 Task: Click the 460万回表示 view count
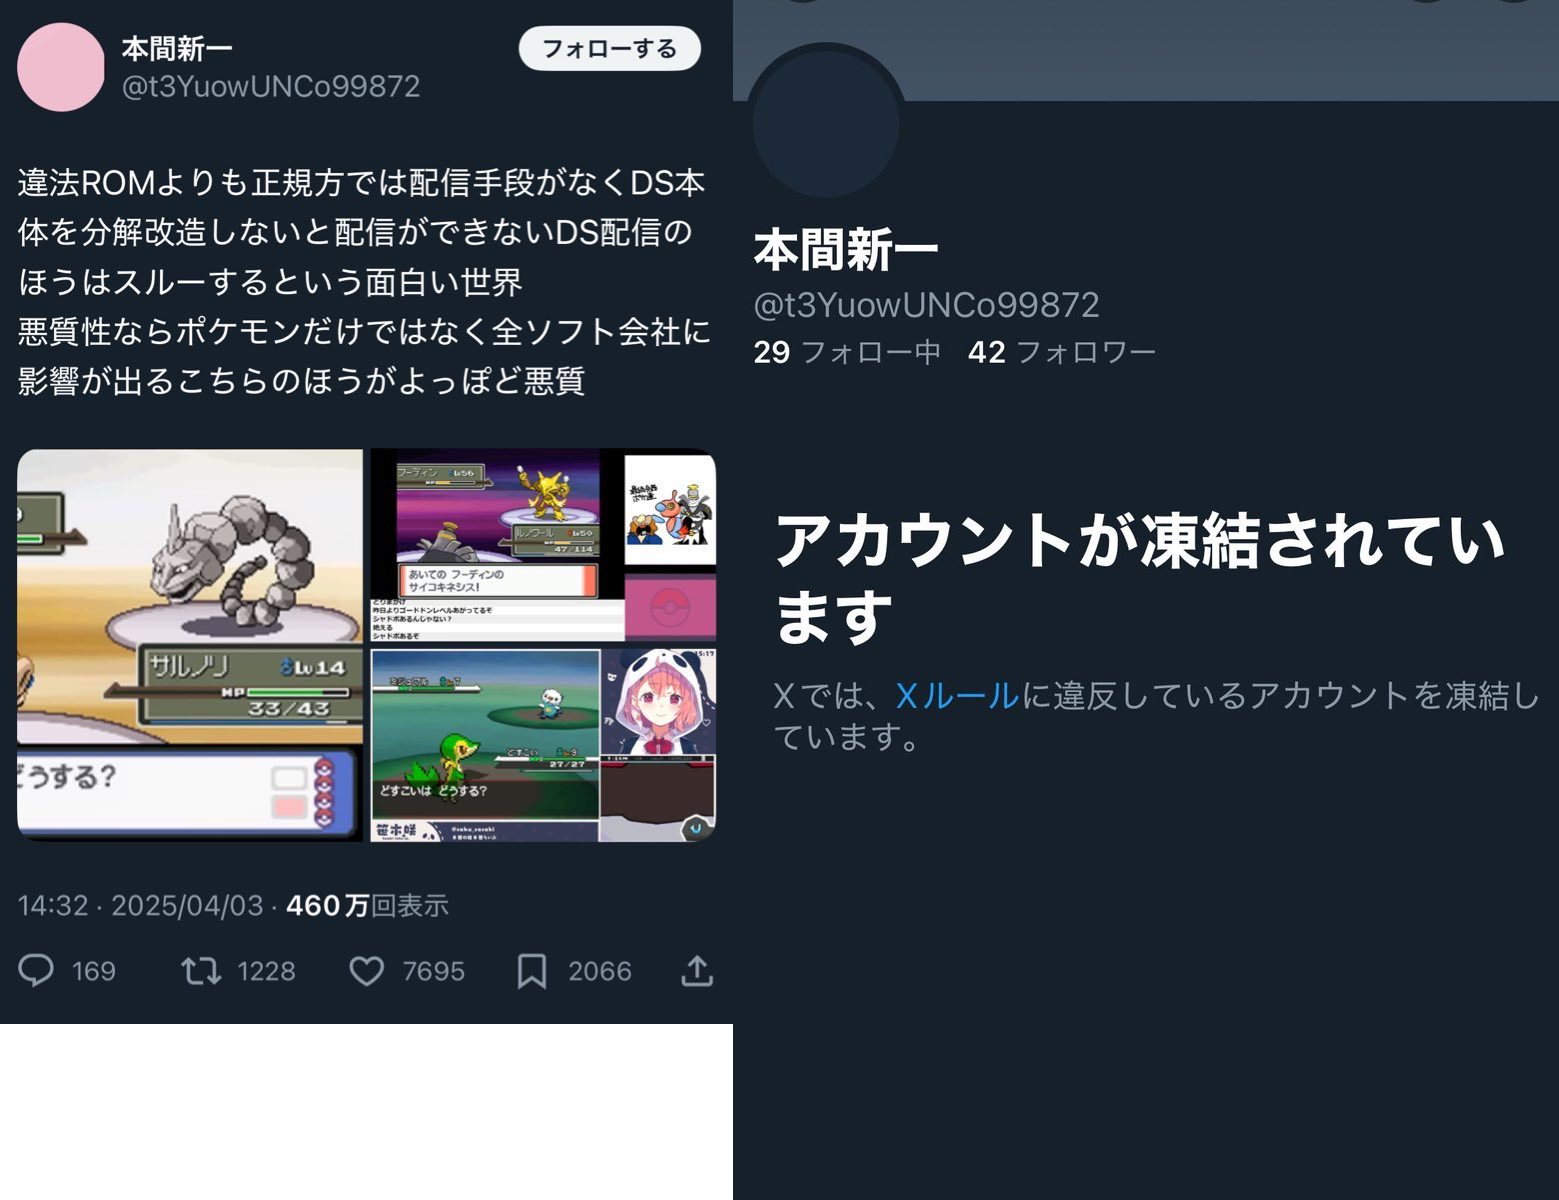[367, 906]
